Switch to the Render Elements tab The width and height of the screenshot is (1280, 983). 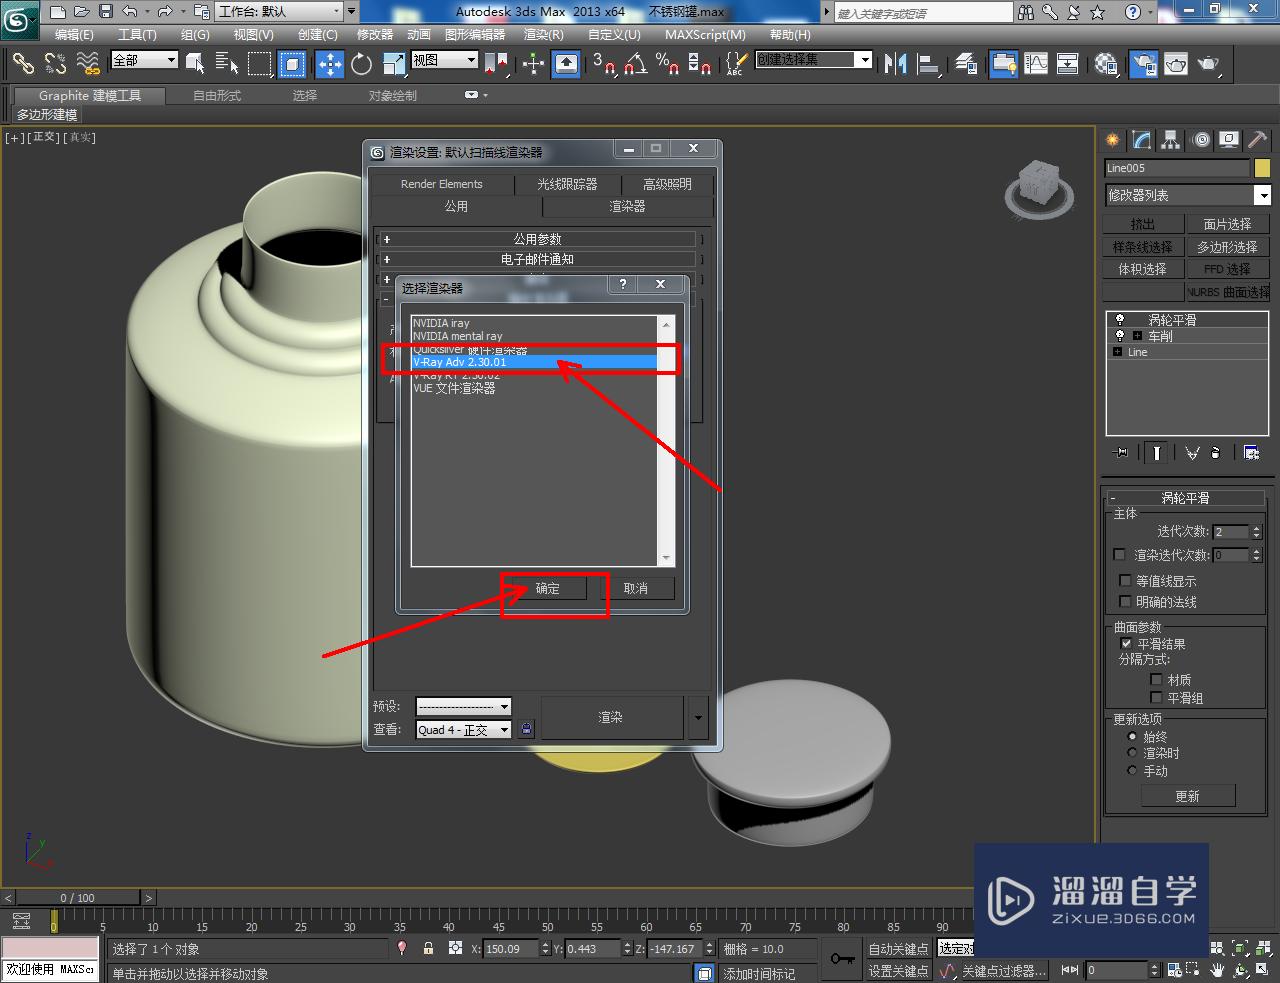point(441,184)
